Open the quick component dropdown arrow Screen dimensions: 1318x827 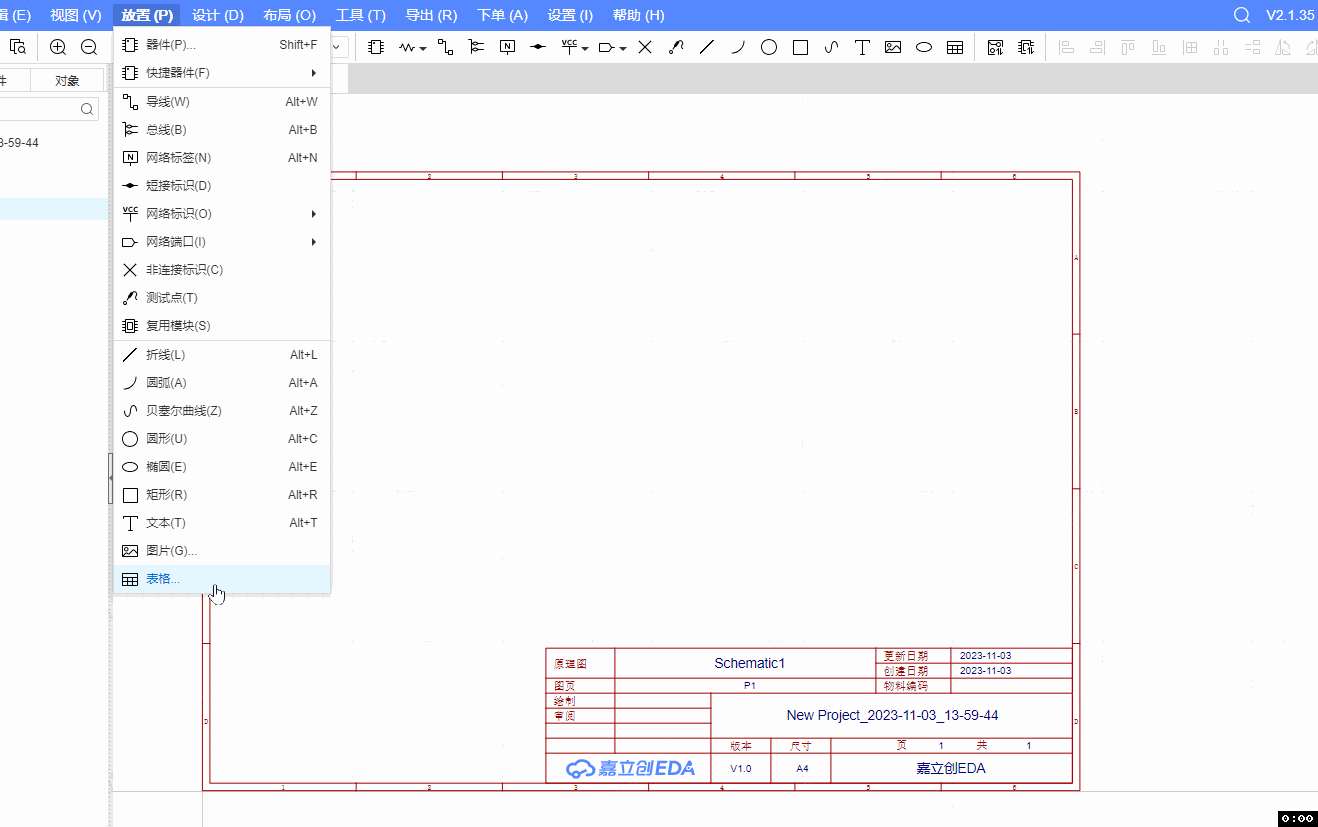[x=423, y=48]
